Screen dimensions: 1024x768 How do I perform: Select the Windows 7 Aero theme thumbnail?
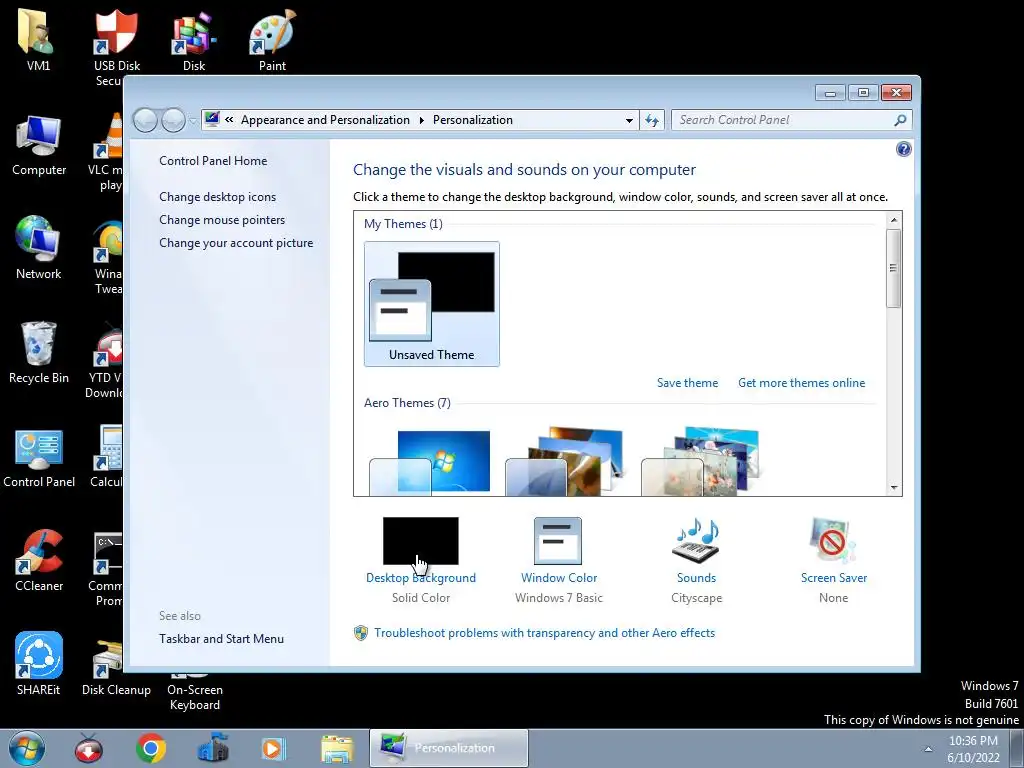click(x=430, y=462)
